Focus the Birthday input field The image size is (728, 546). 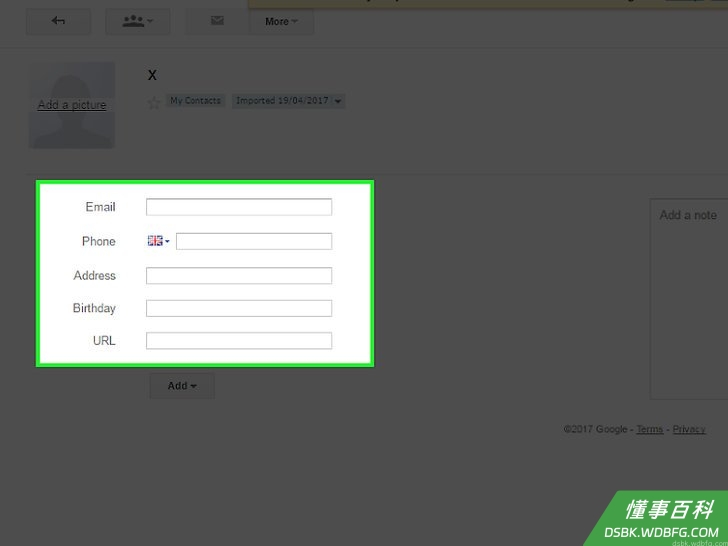(239, 308)
